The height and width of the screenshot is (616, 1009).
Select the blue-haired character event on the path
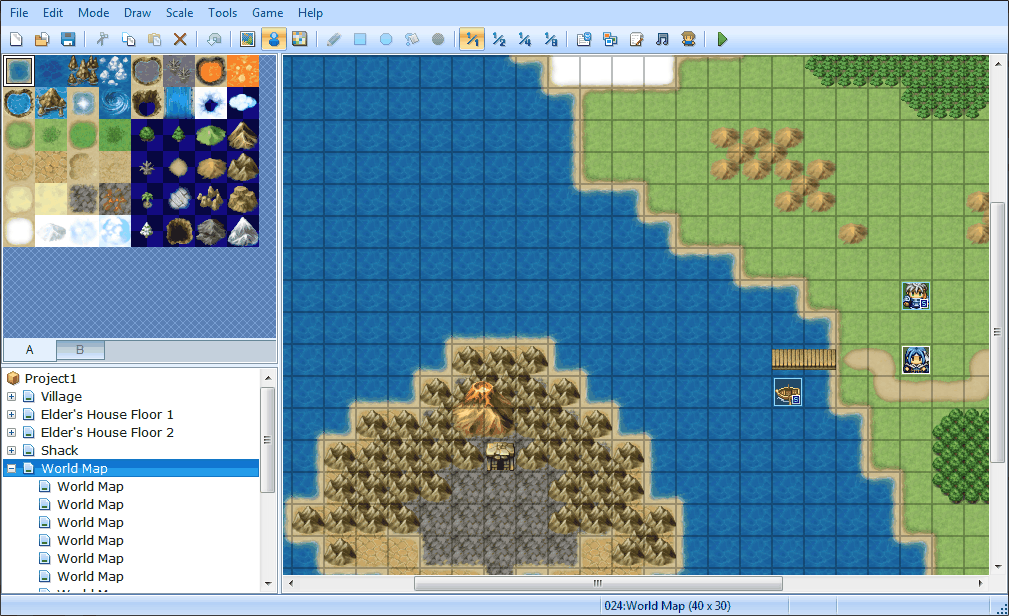[916, 360]
